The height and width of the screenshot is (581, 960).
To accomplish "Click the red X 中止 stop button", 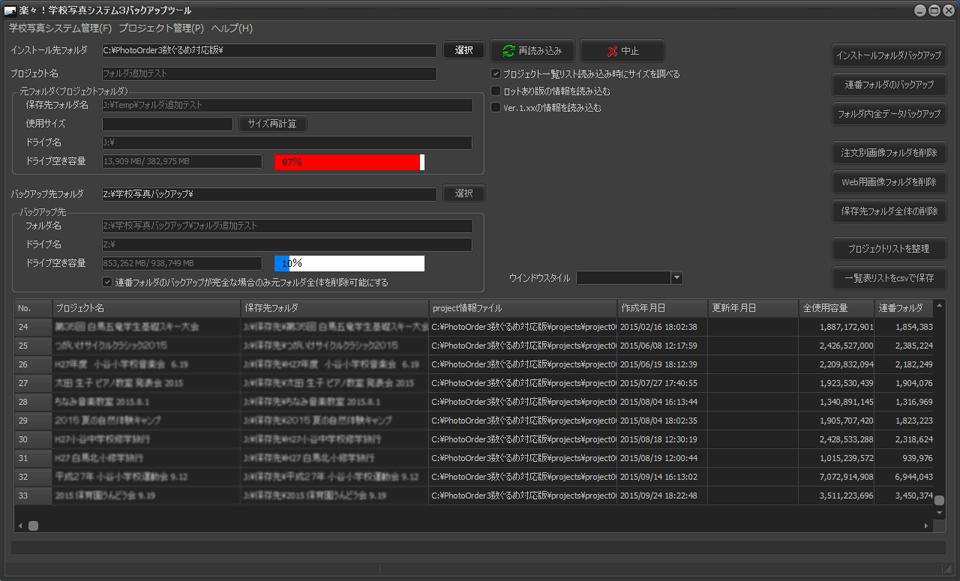I will pos(621,51).
